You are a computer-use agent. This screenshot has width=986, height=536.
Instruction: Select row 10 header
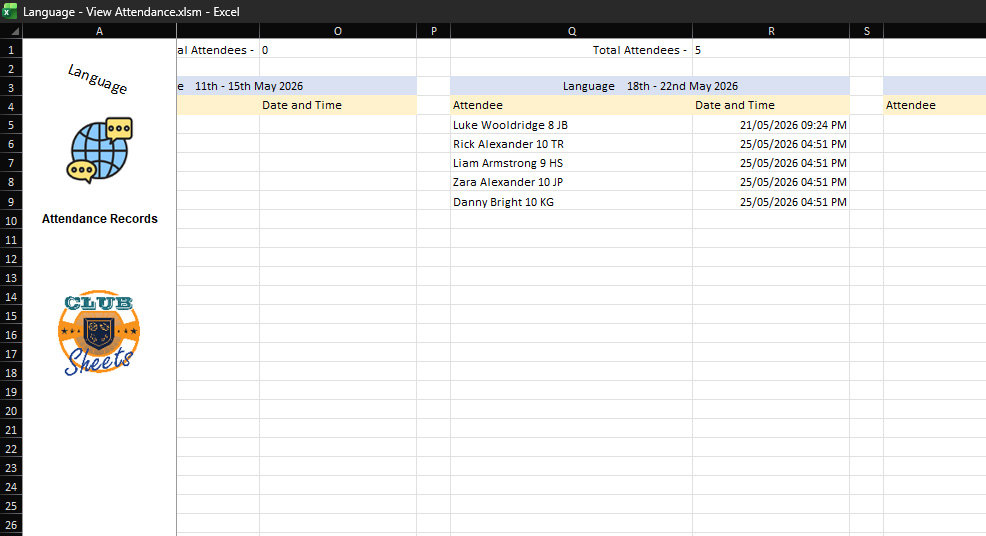point(11,221)
